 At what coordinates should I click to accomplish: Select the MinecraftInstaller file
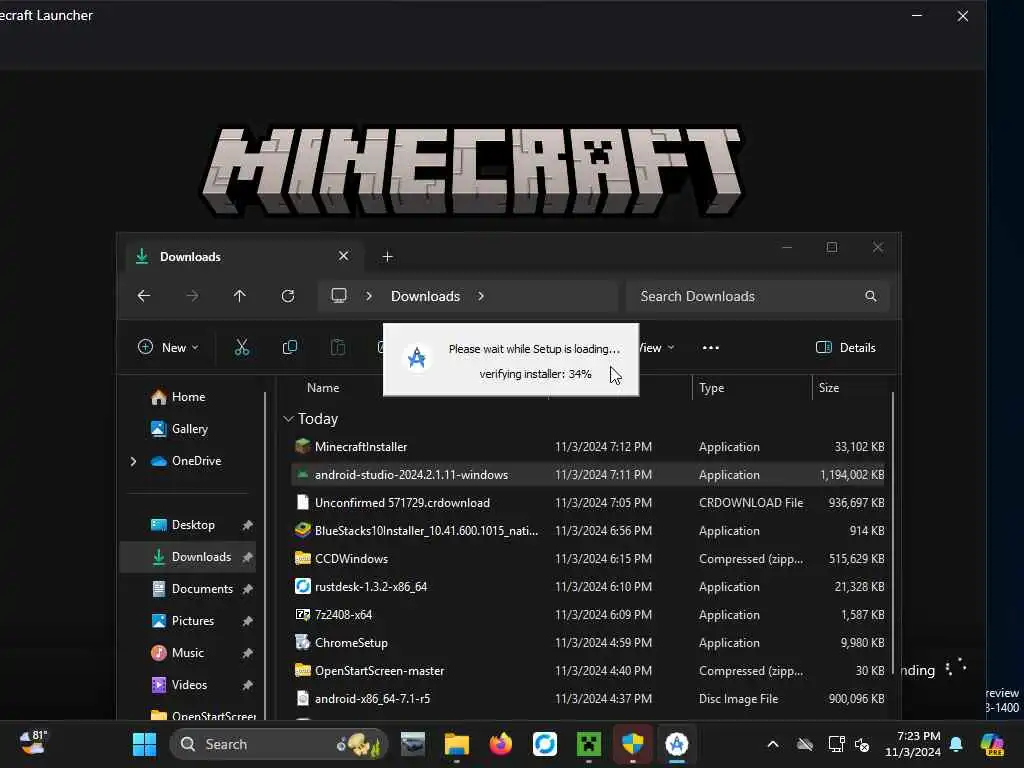[x=588, y=447]
